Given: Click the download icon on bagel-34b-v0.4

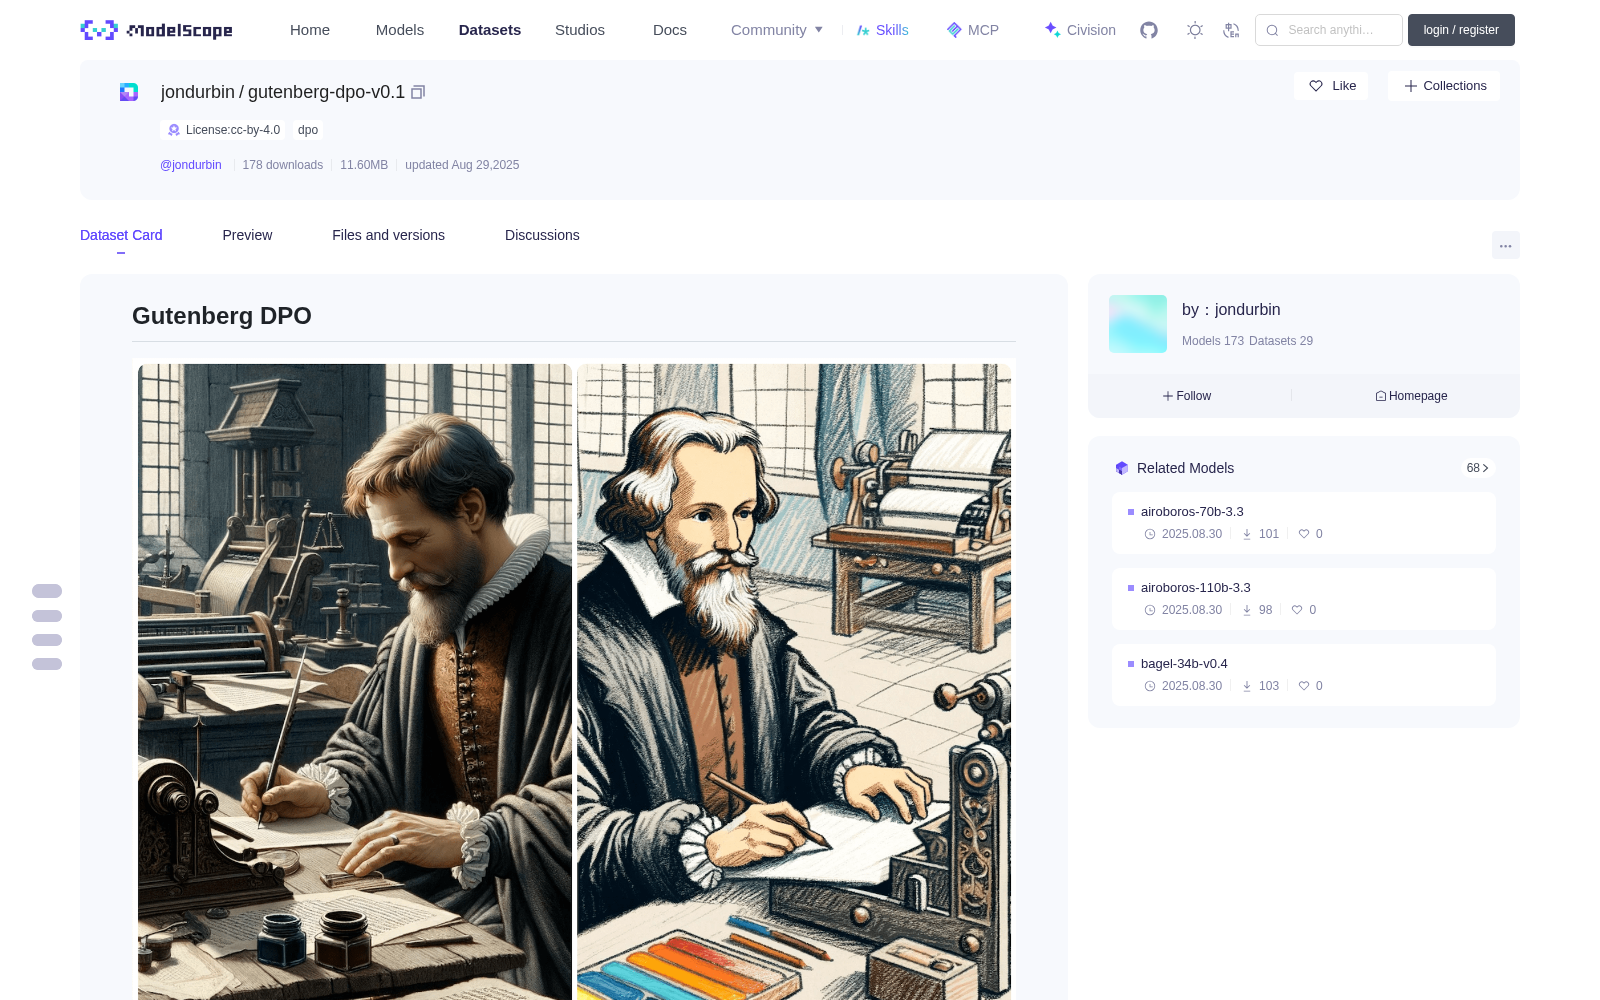Looking at the screenshot, I should point(1247,686).
